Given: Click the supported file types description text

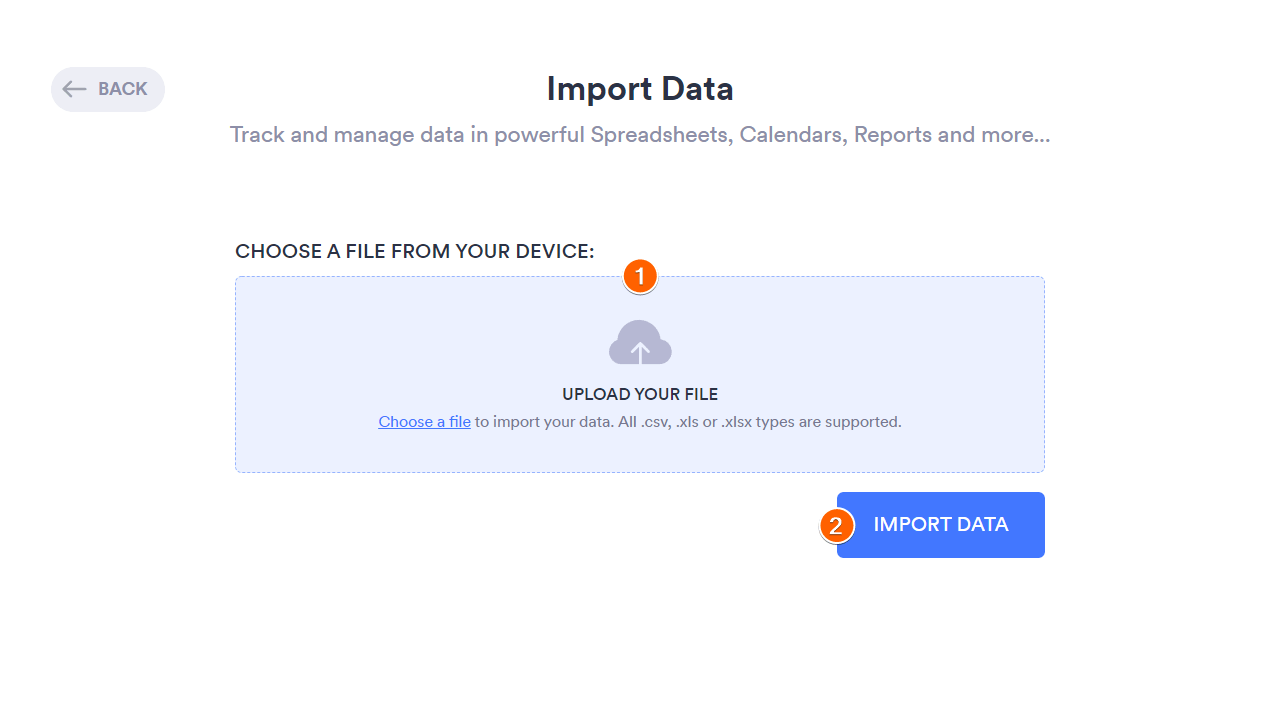Looking at the screenshot, I should 688,422.
